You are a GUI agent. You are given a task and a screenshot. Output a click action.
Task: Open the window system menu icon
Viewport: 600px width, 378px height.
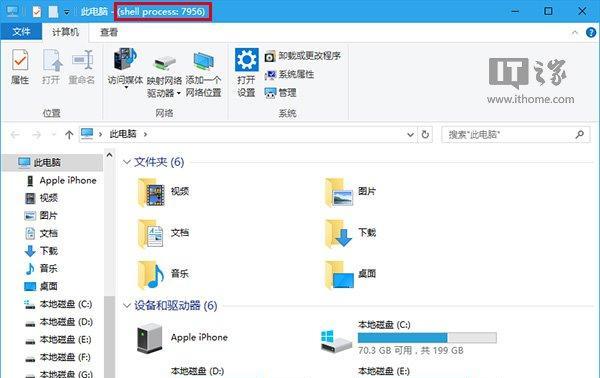pos(12,11)
